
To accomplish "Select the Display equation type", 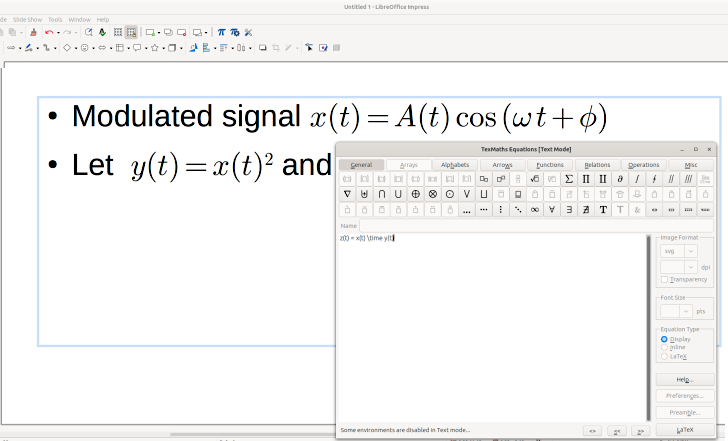I will [664, 339].
